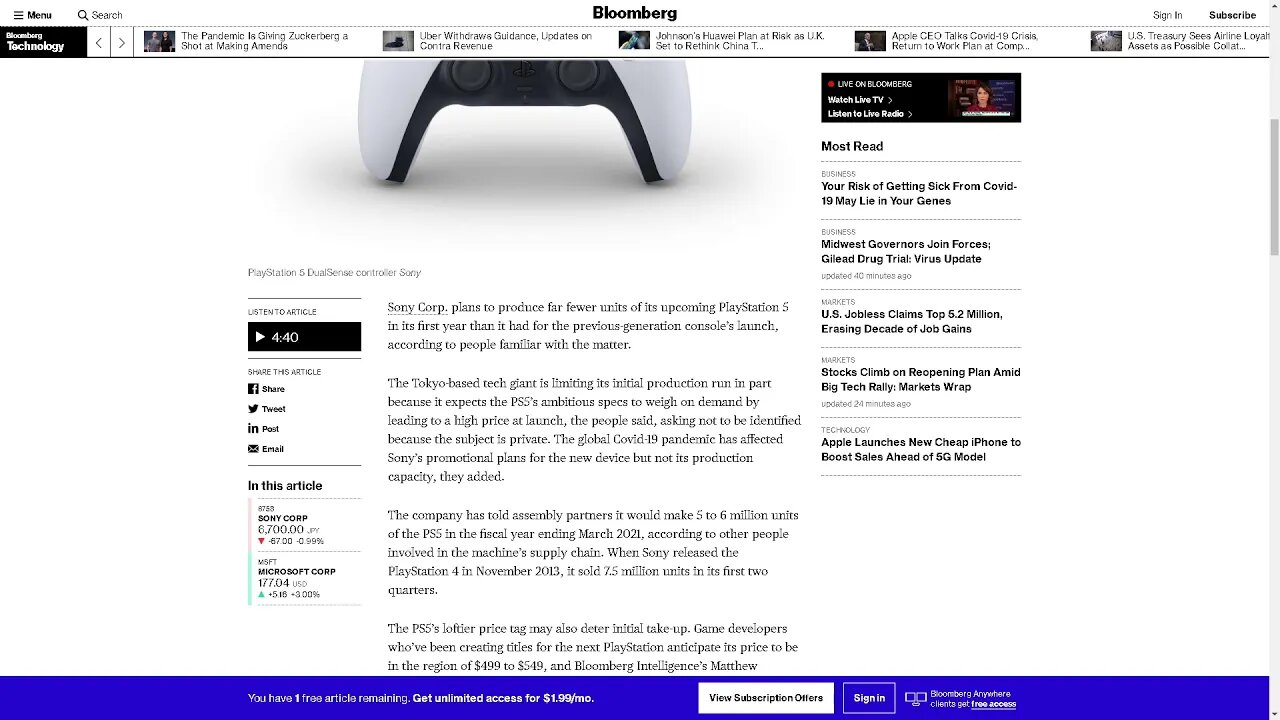Viewport: 1280px width, 720px height.
Task: Click Sign in button in bottom banner
Action: click(x=869, y=698)
